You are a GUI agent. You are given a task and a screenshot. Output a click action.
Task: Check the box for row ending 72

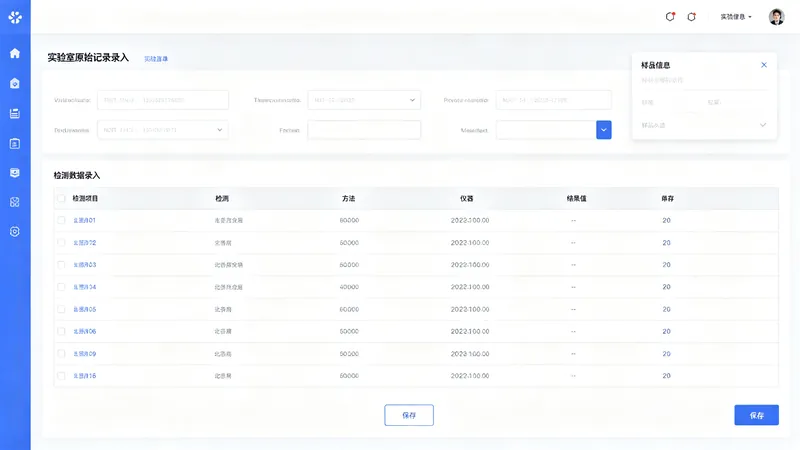click(x=61, y=243)
